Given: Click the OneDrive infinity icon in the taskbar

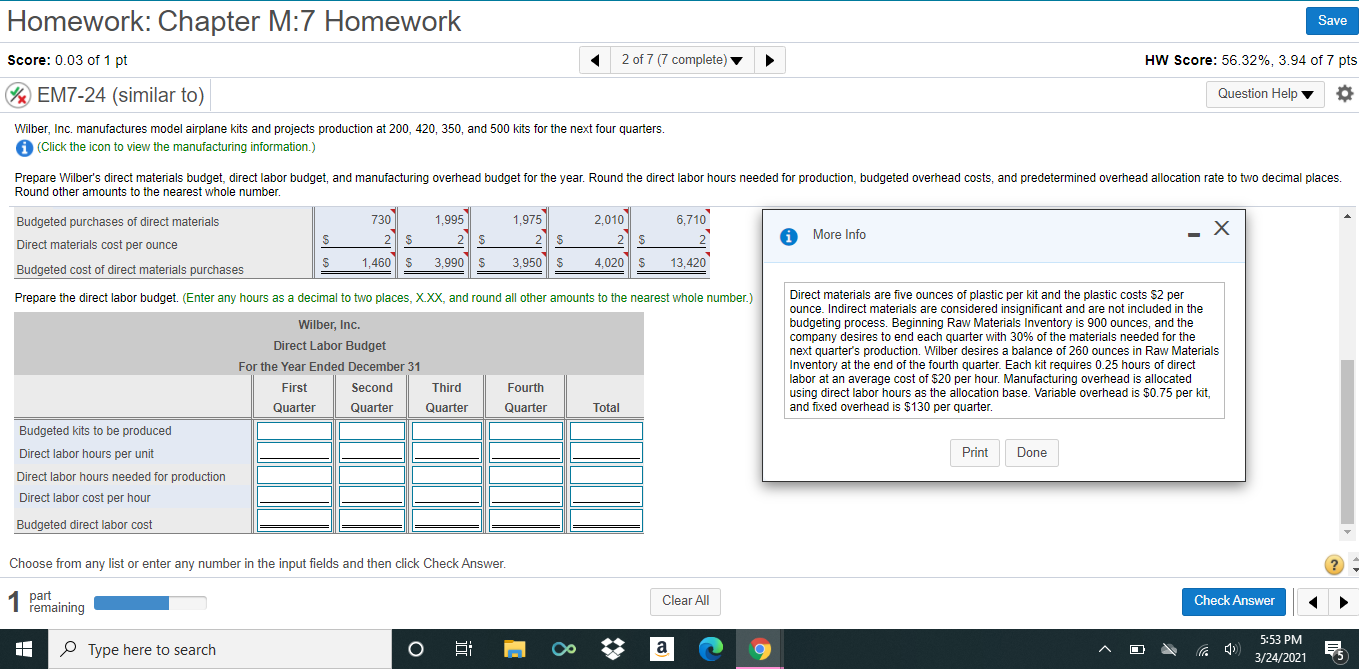Looking at the screenshot, I should click(563, 649).
